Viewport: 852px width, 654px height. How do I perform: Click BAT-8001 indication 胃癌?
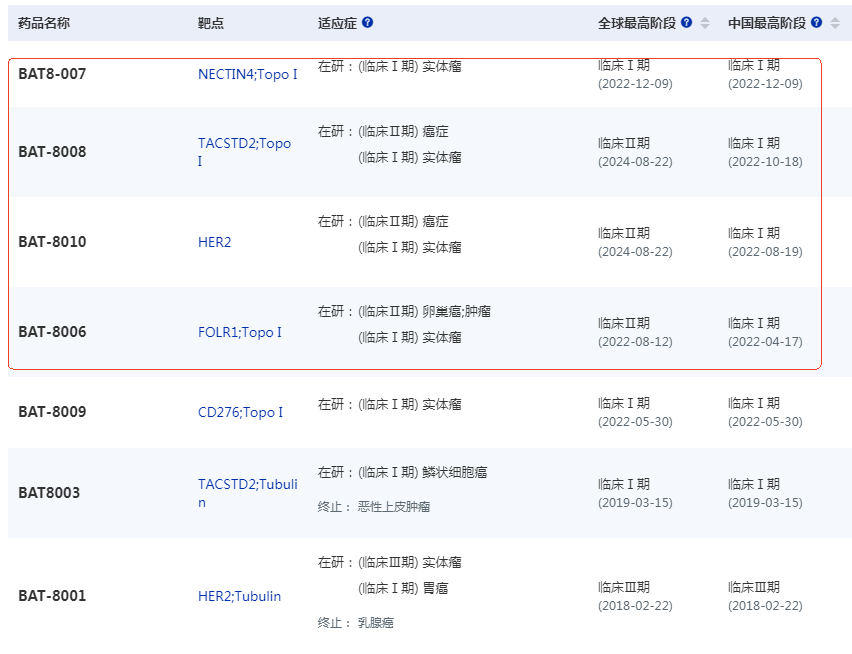click(x=436, y=588)
